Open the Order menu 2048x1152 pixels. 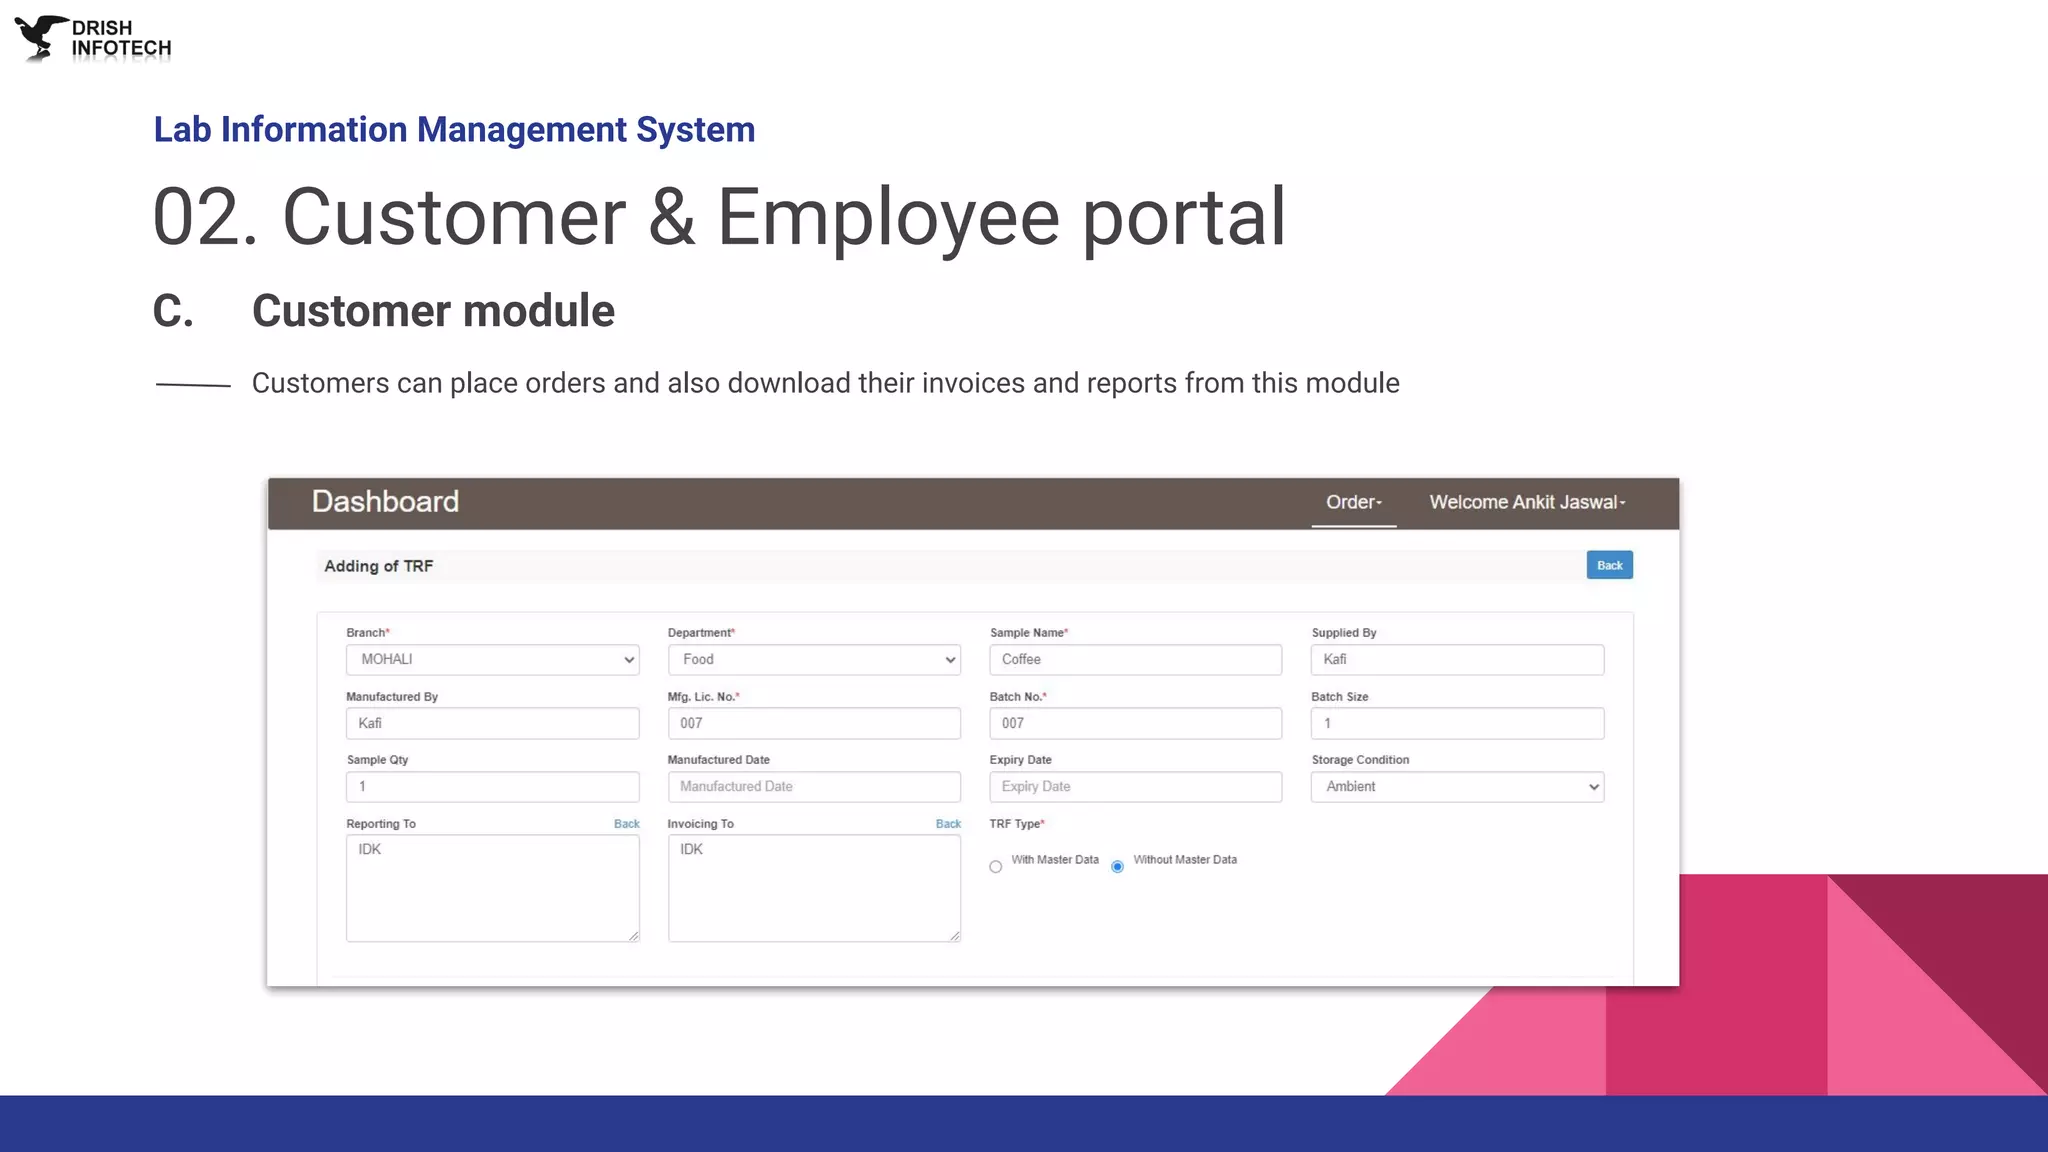tap(1354, 502)
